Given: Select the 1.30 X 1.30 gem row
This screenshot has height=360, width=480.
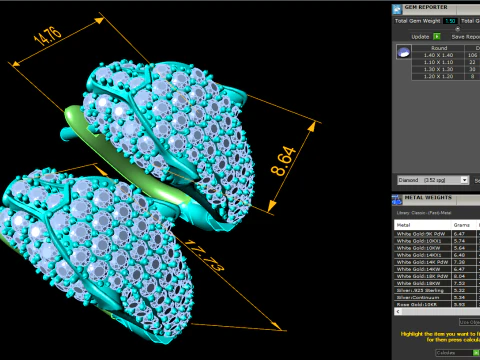Looking at the screenshot, I should (446, 69).
